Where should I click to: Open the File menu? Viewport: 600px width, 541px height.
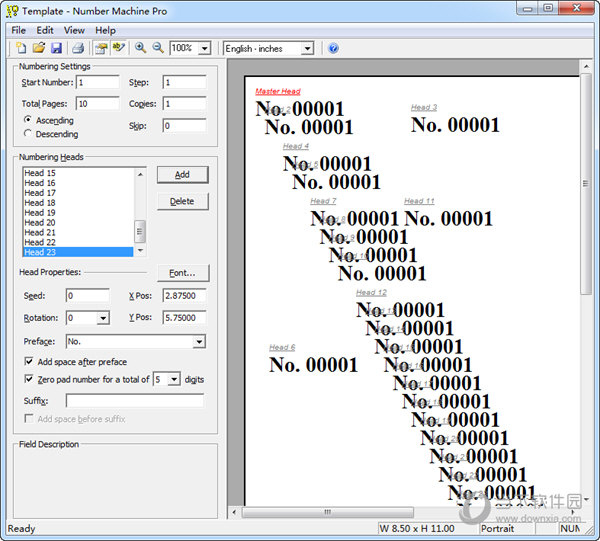(x=18, y=30)
